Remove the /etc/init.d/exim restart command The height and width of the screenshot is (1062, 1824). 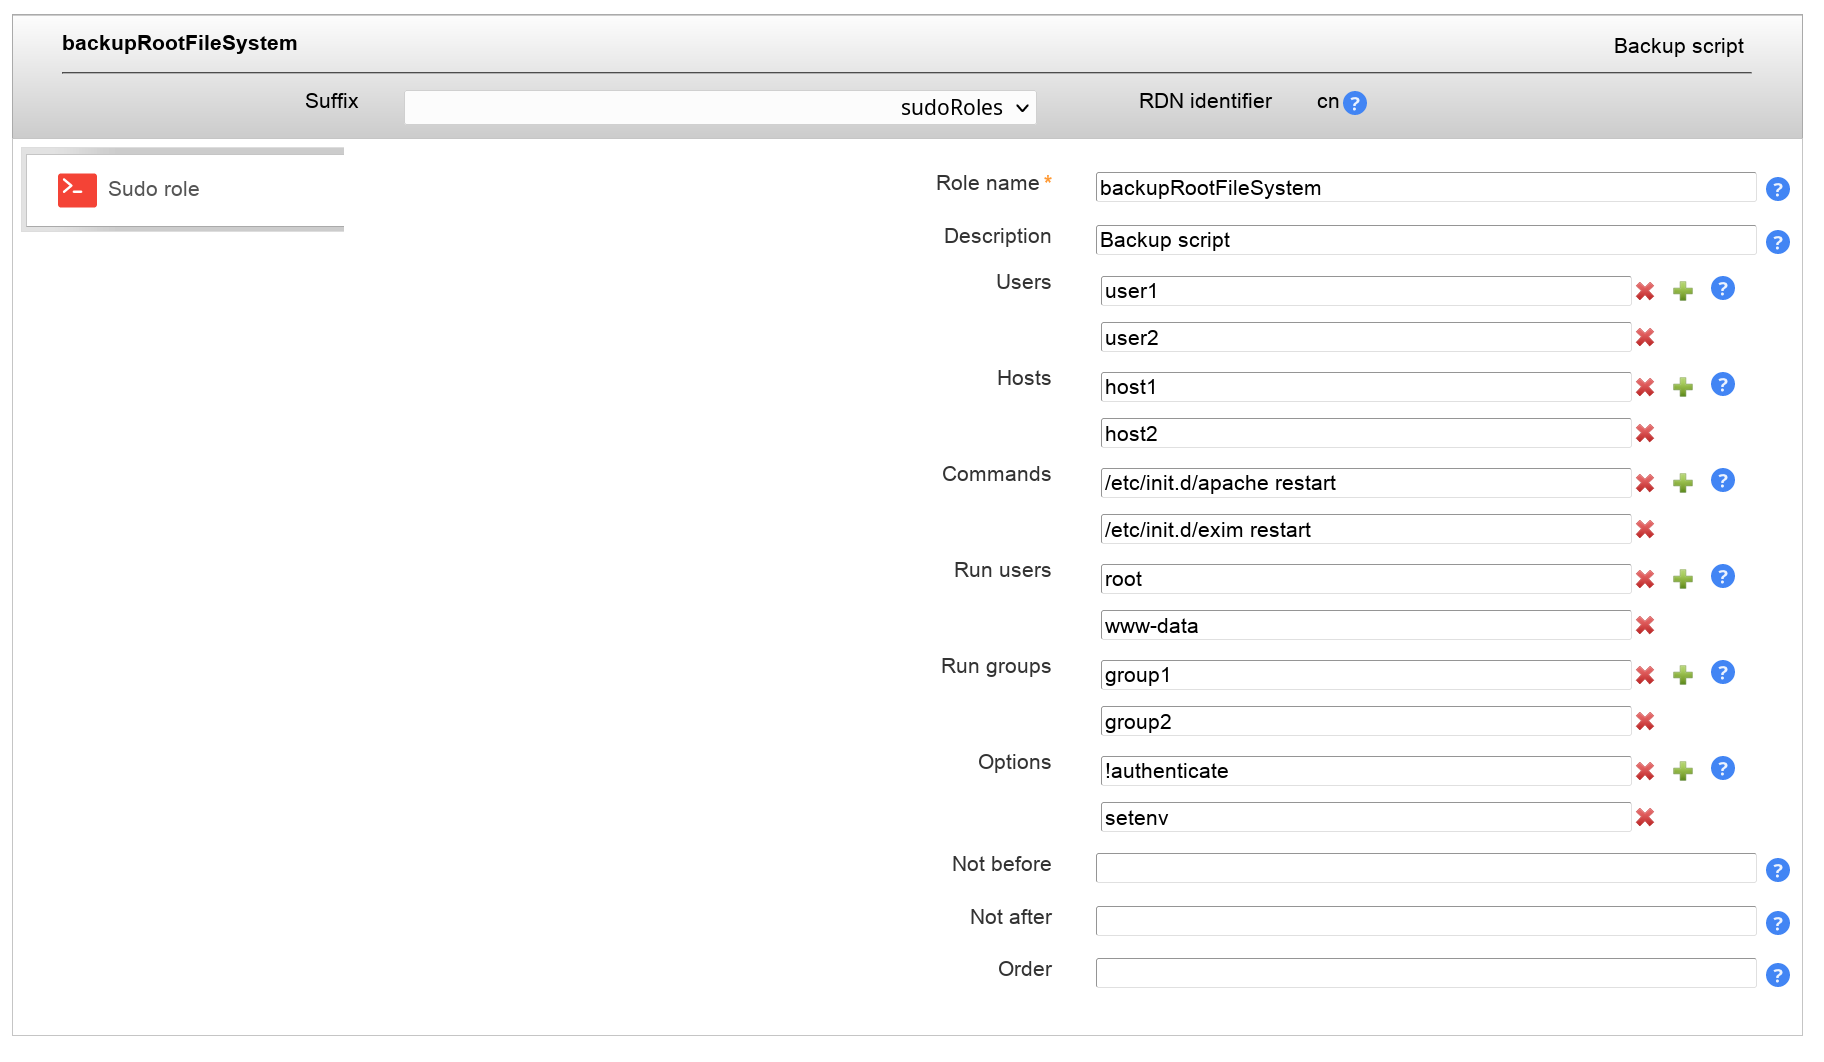pyautogui.click(x=1645, y=529)
